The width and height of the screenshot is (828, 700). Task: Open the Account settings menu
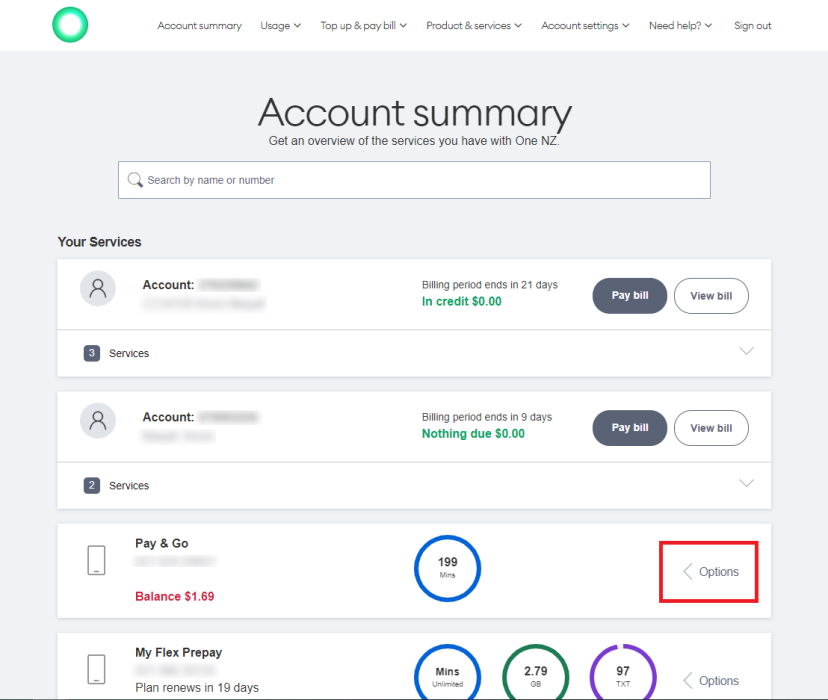point(585,25)
